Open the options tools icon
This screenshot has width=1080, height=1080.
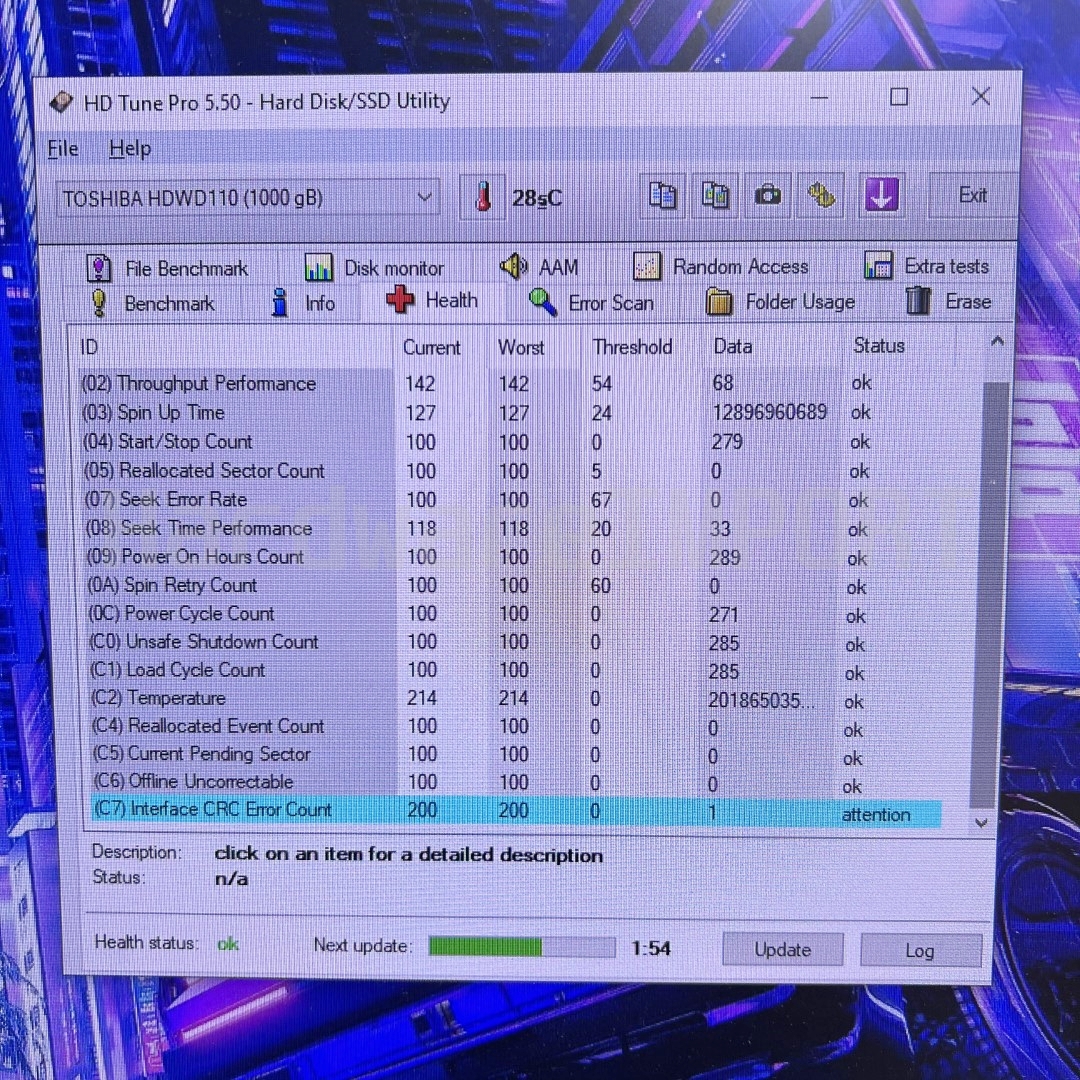coord(821,195)
